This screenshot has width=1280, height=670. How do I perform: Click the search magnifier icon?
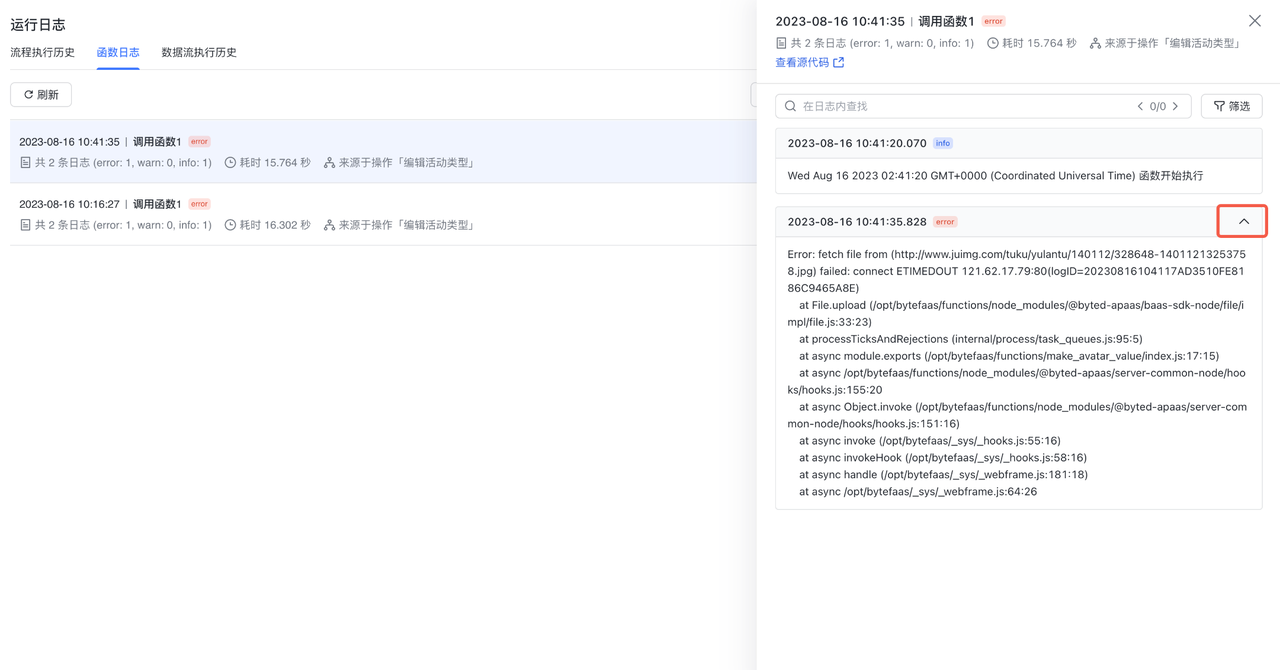tap(790, 106)
